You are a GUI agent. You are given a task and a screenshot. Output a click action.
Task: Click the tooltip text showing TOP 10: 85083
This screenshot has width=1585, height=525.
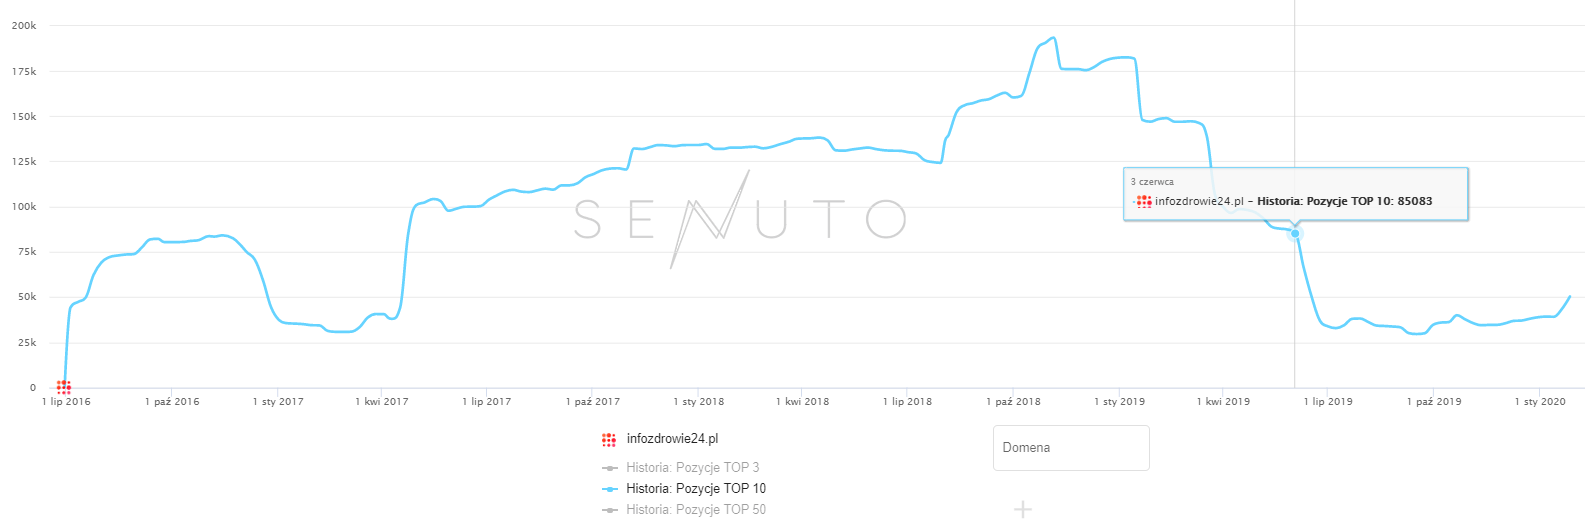click(1344, 201)
